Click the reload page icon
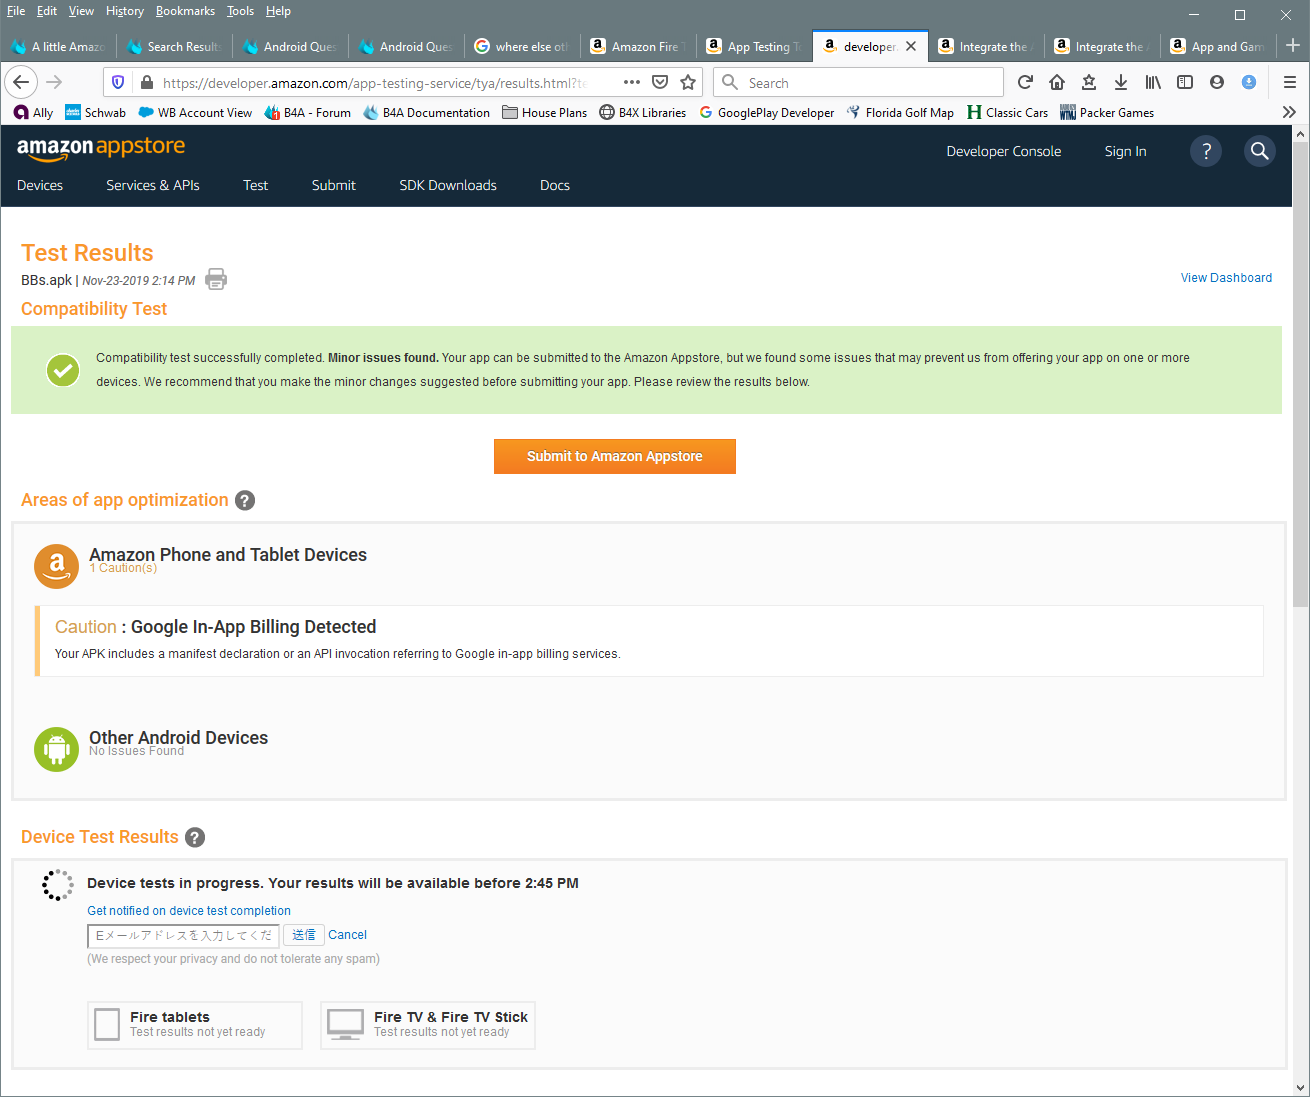 click(1025, 82)
